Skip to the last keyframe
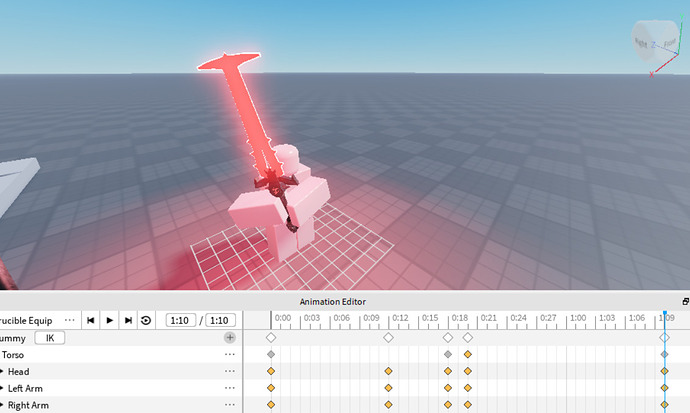690x413 pixels. tap(128, 320)
